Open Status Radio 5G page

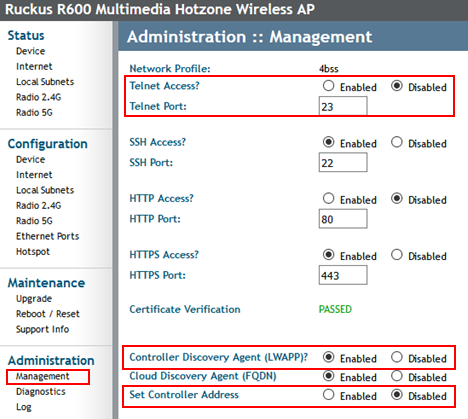coord(34,112)
